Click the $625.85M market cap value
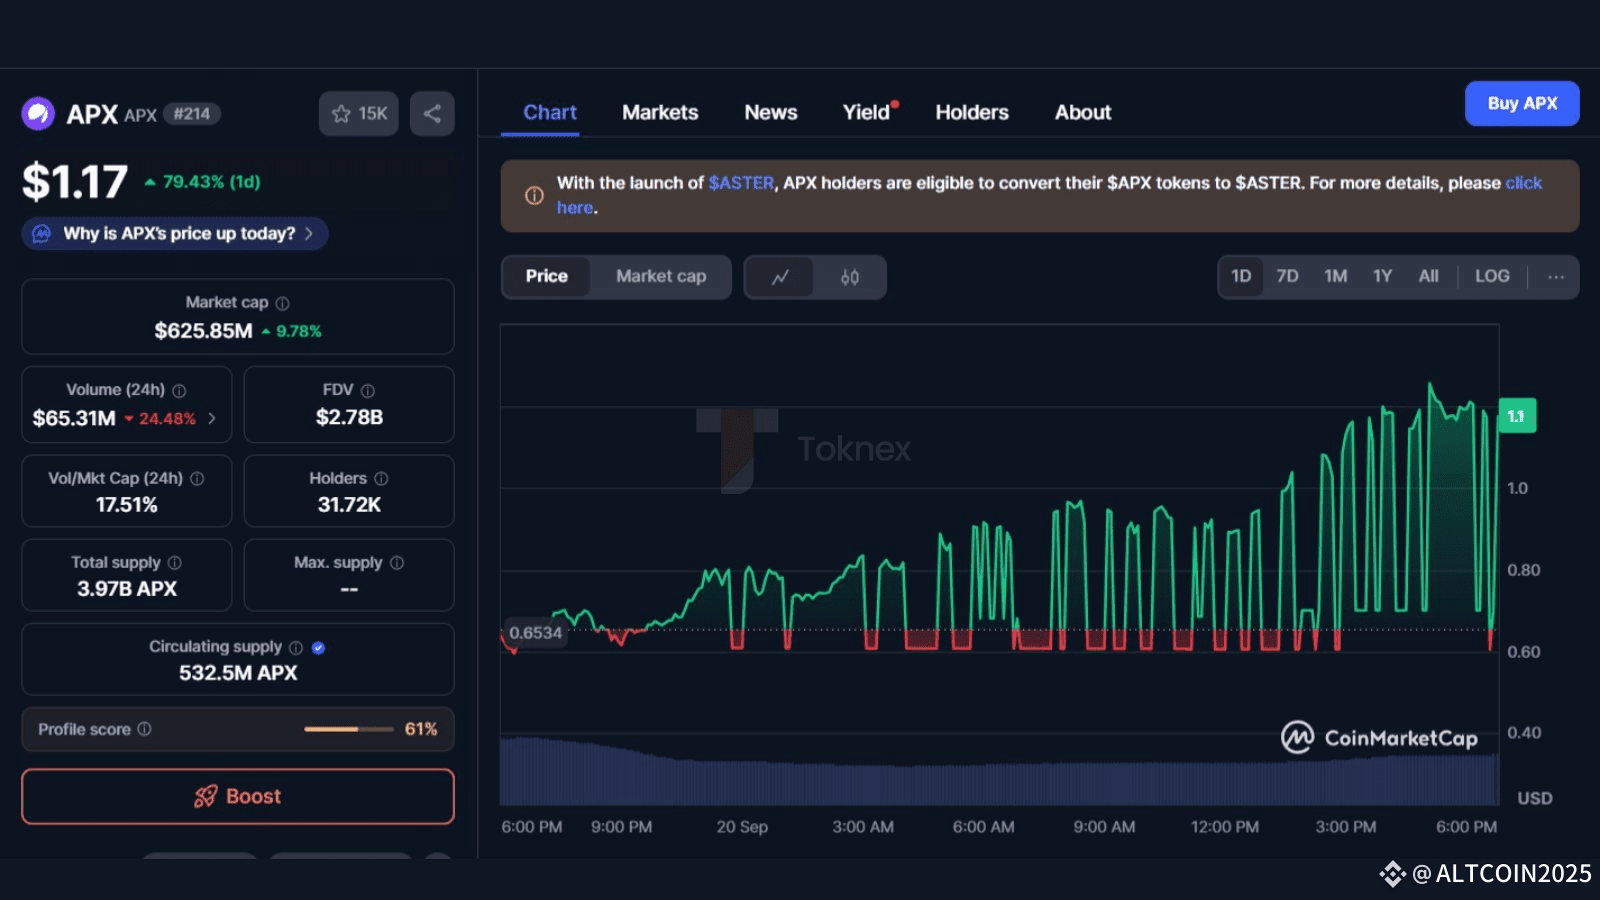Image resolution: width=1600 pixels, height=900 pixels. tap(203, 331)
